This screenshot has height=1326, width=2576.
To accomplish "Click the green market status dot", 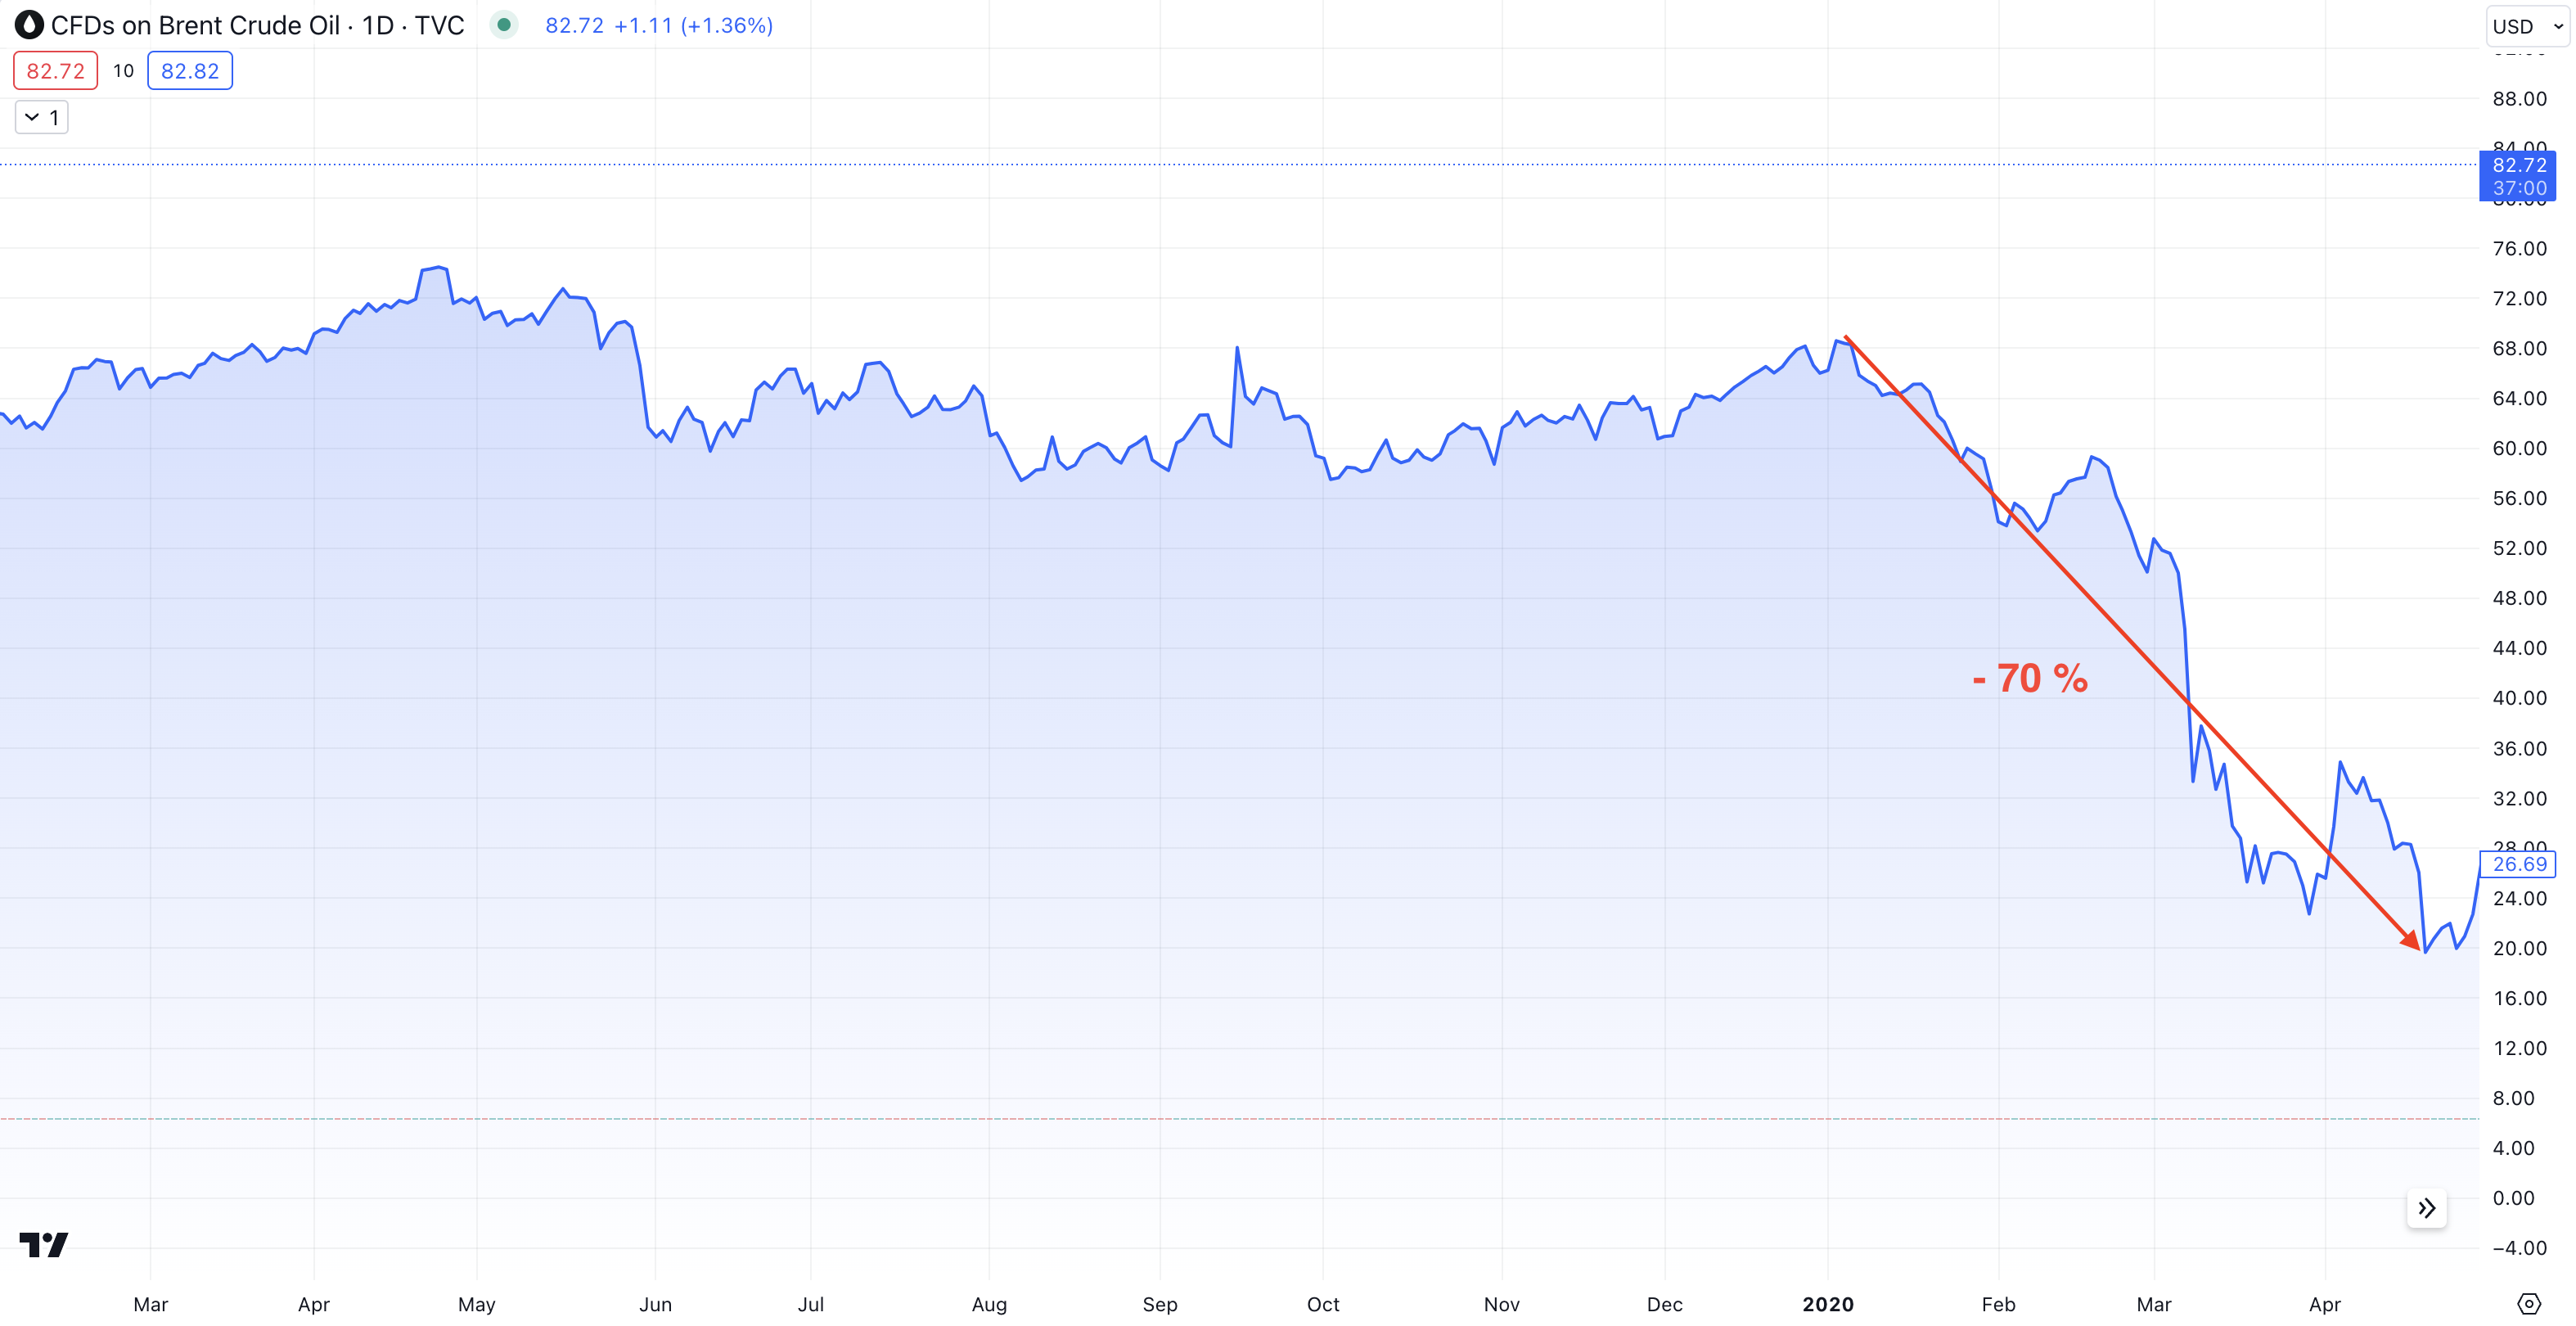I will point(504,25).
